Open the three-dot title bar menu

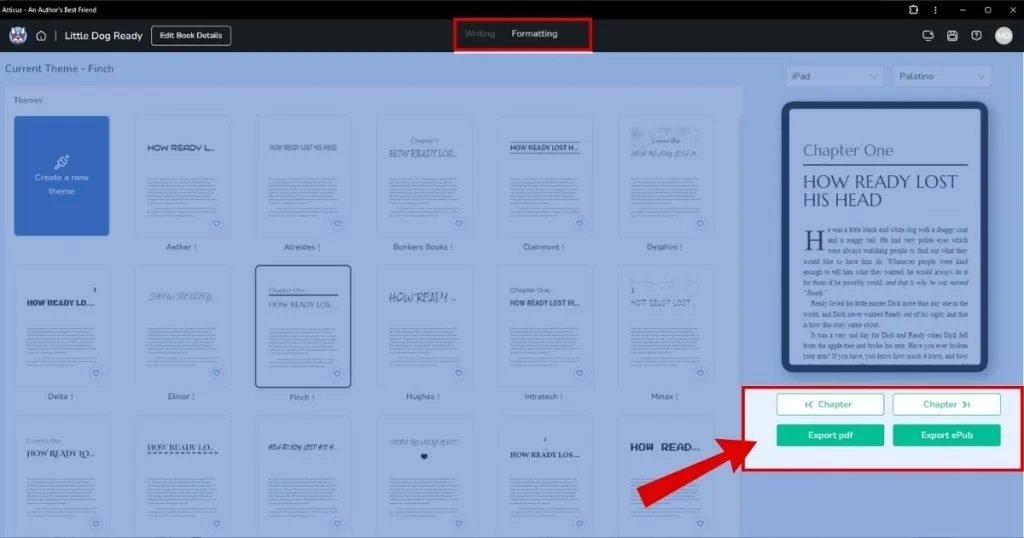(935, 10)
